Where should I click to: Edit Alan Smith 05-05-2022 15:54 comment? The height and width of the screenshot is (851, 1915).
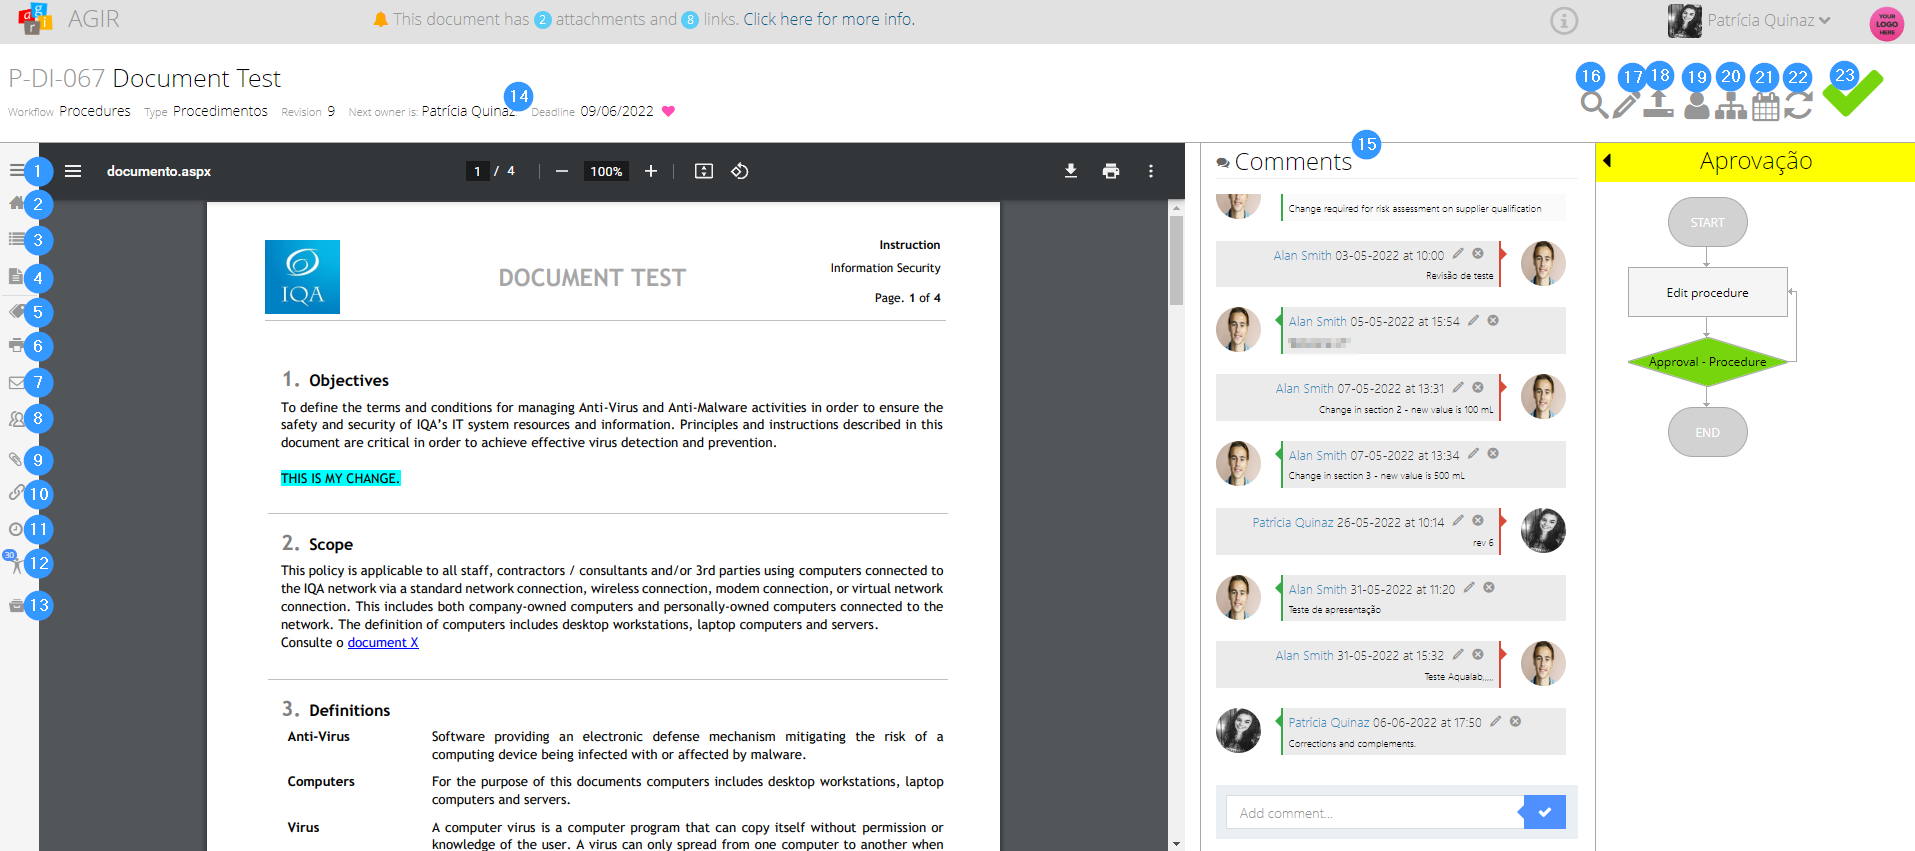tap(1473, 321)
